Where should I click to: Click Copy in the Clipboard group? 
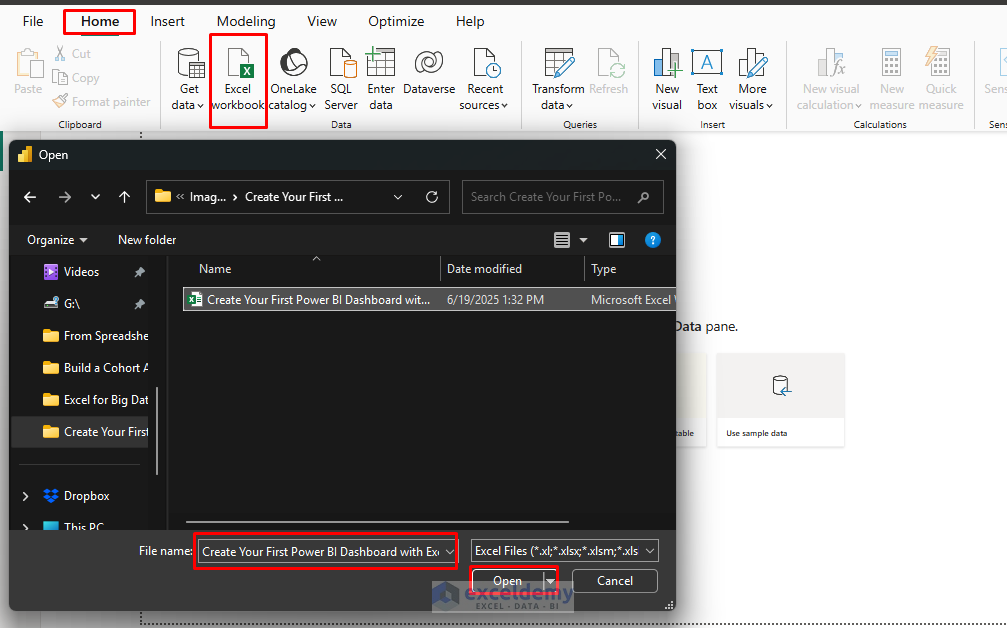pos(76,78)
